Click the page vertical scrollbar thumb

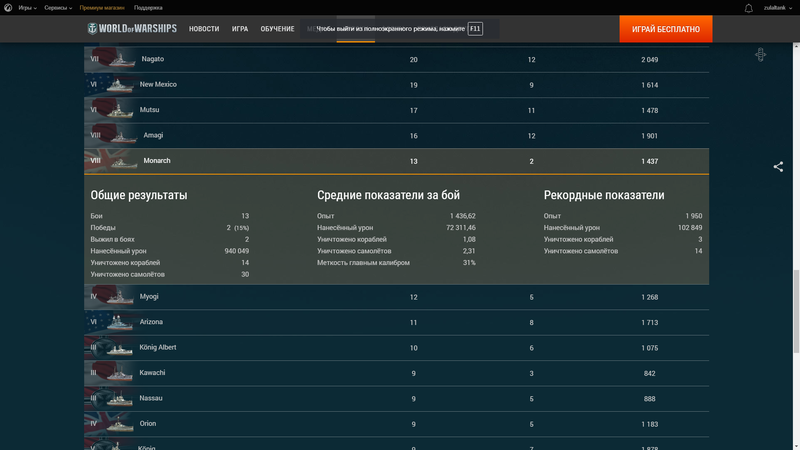(x=796, y=311)
